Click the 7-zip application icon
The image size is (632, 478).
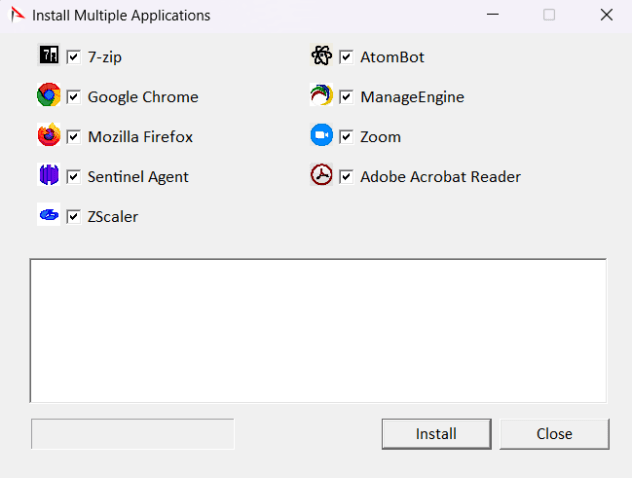tap(49, 56)
